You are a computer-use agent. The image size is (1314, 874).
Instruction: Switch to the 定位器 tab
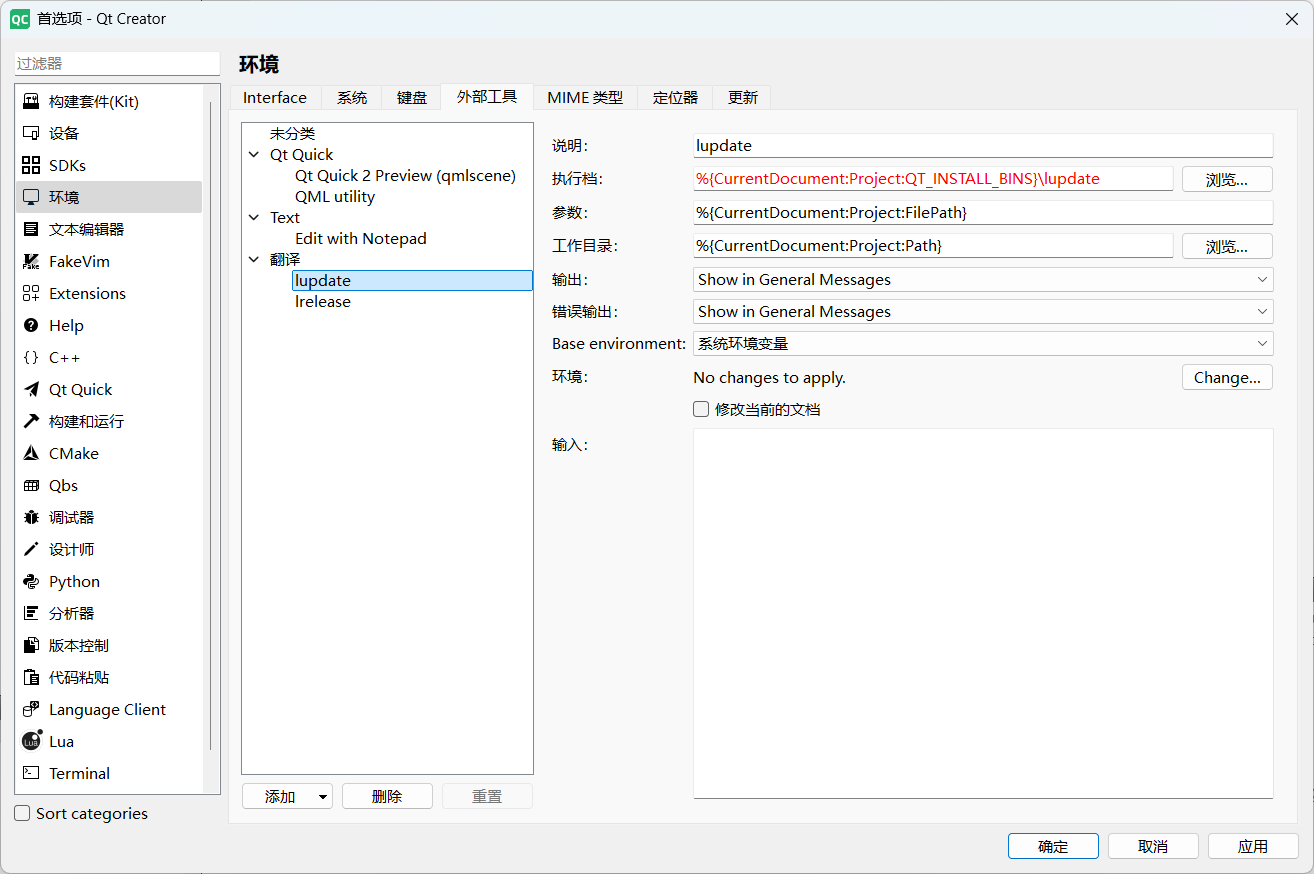675,97
